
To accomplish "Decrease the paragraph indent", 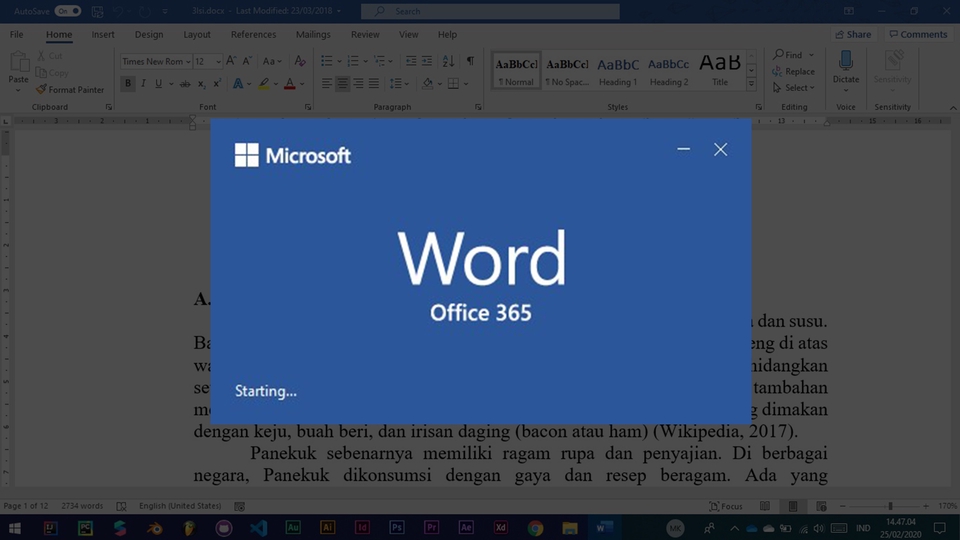I will coord(411,61).
